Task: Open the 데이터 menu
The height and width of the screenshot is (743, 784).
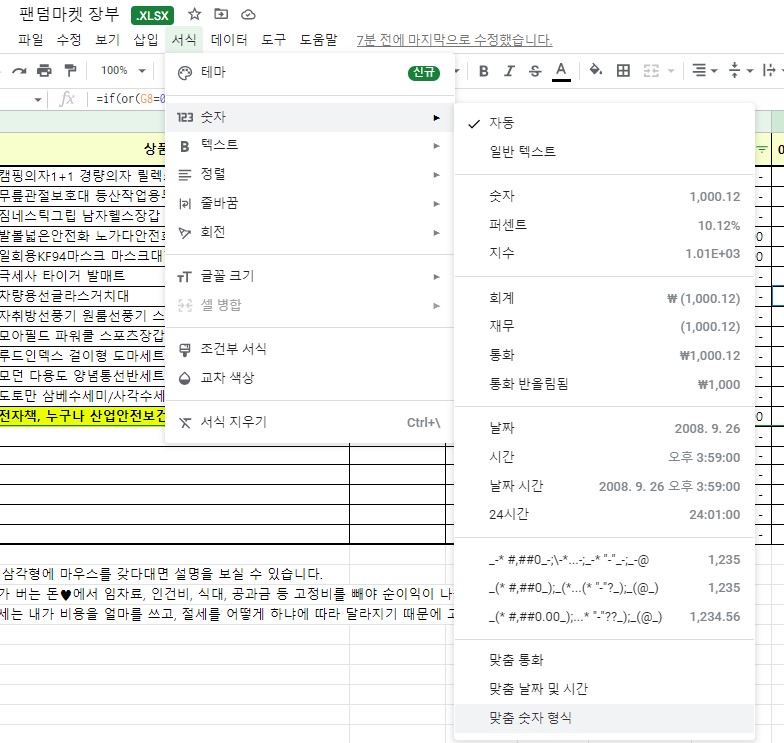Action: (229, 40)
